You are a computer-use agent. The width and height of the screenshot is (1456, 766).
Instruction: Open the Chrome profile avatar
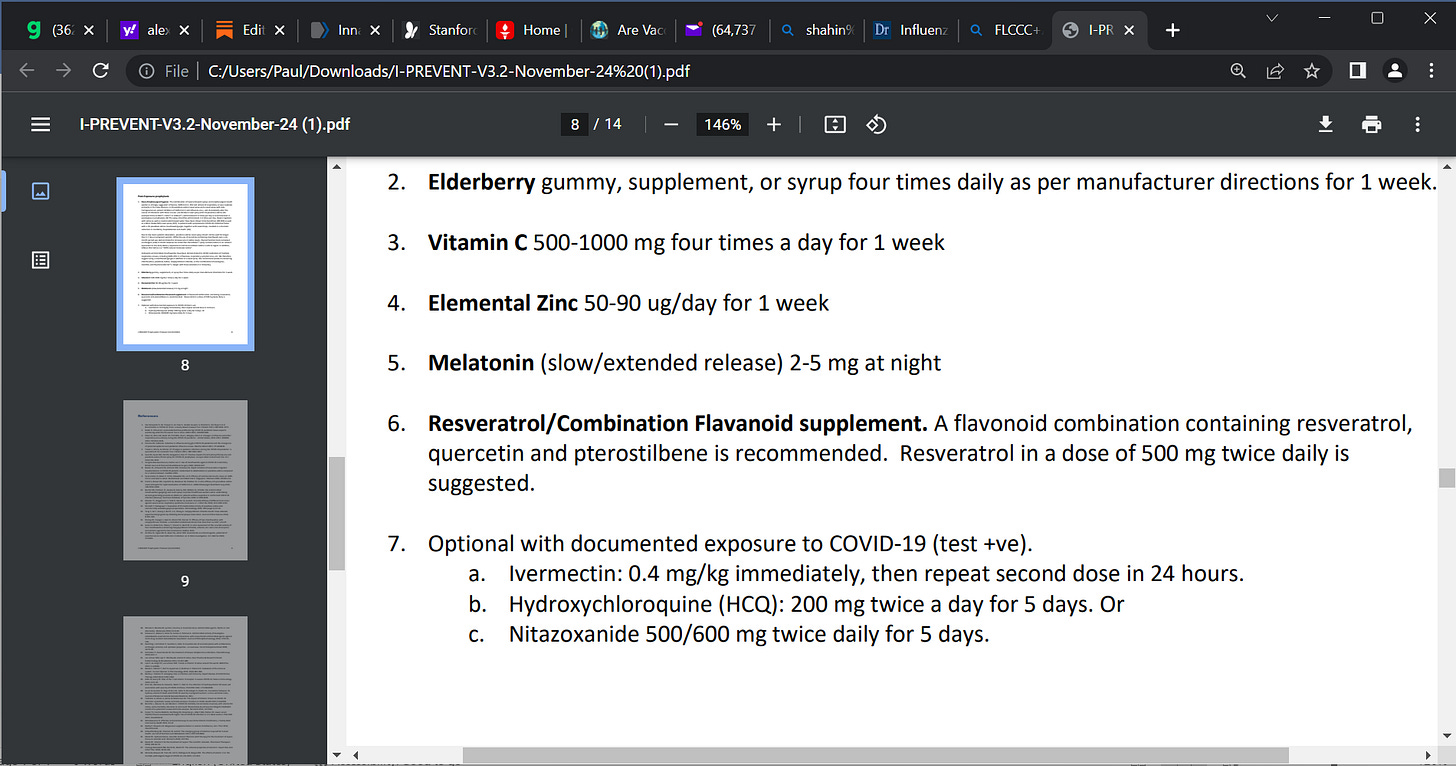tap(1395, 71)
